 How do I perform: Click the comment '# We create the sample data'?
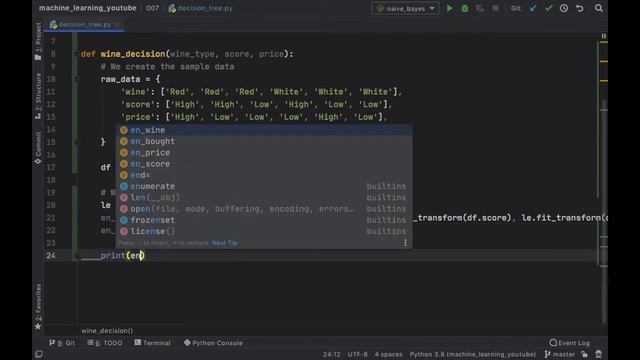(x=167, y=67)
